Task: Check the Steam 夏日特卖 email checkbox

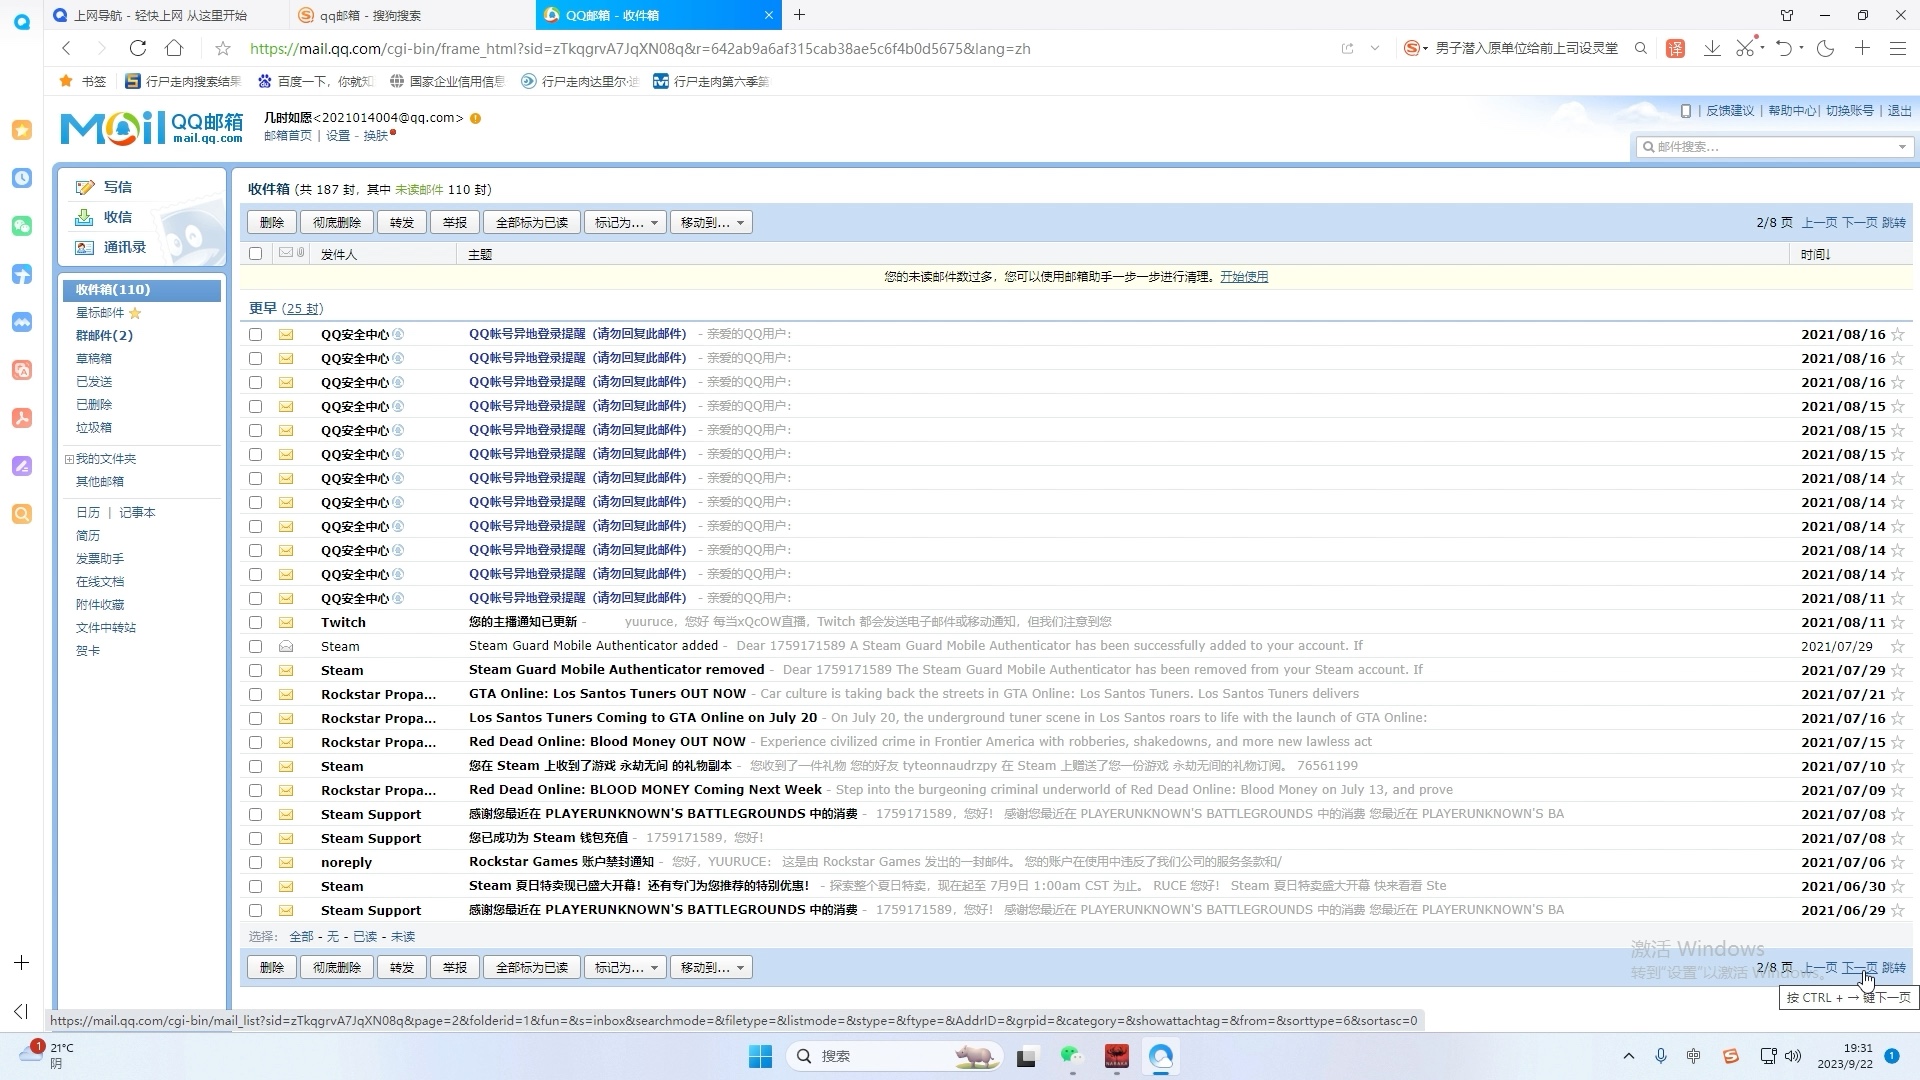Action: pyautogui.click(x=256, y=886)
